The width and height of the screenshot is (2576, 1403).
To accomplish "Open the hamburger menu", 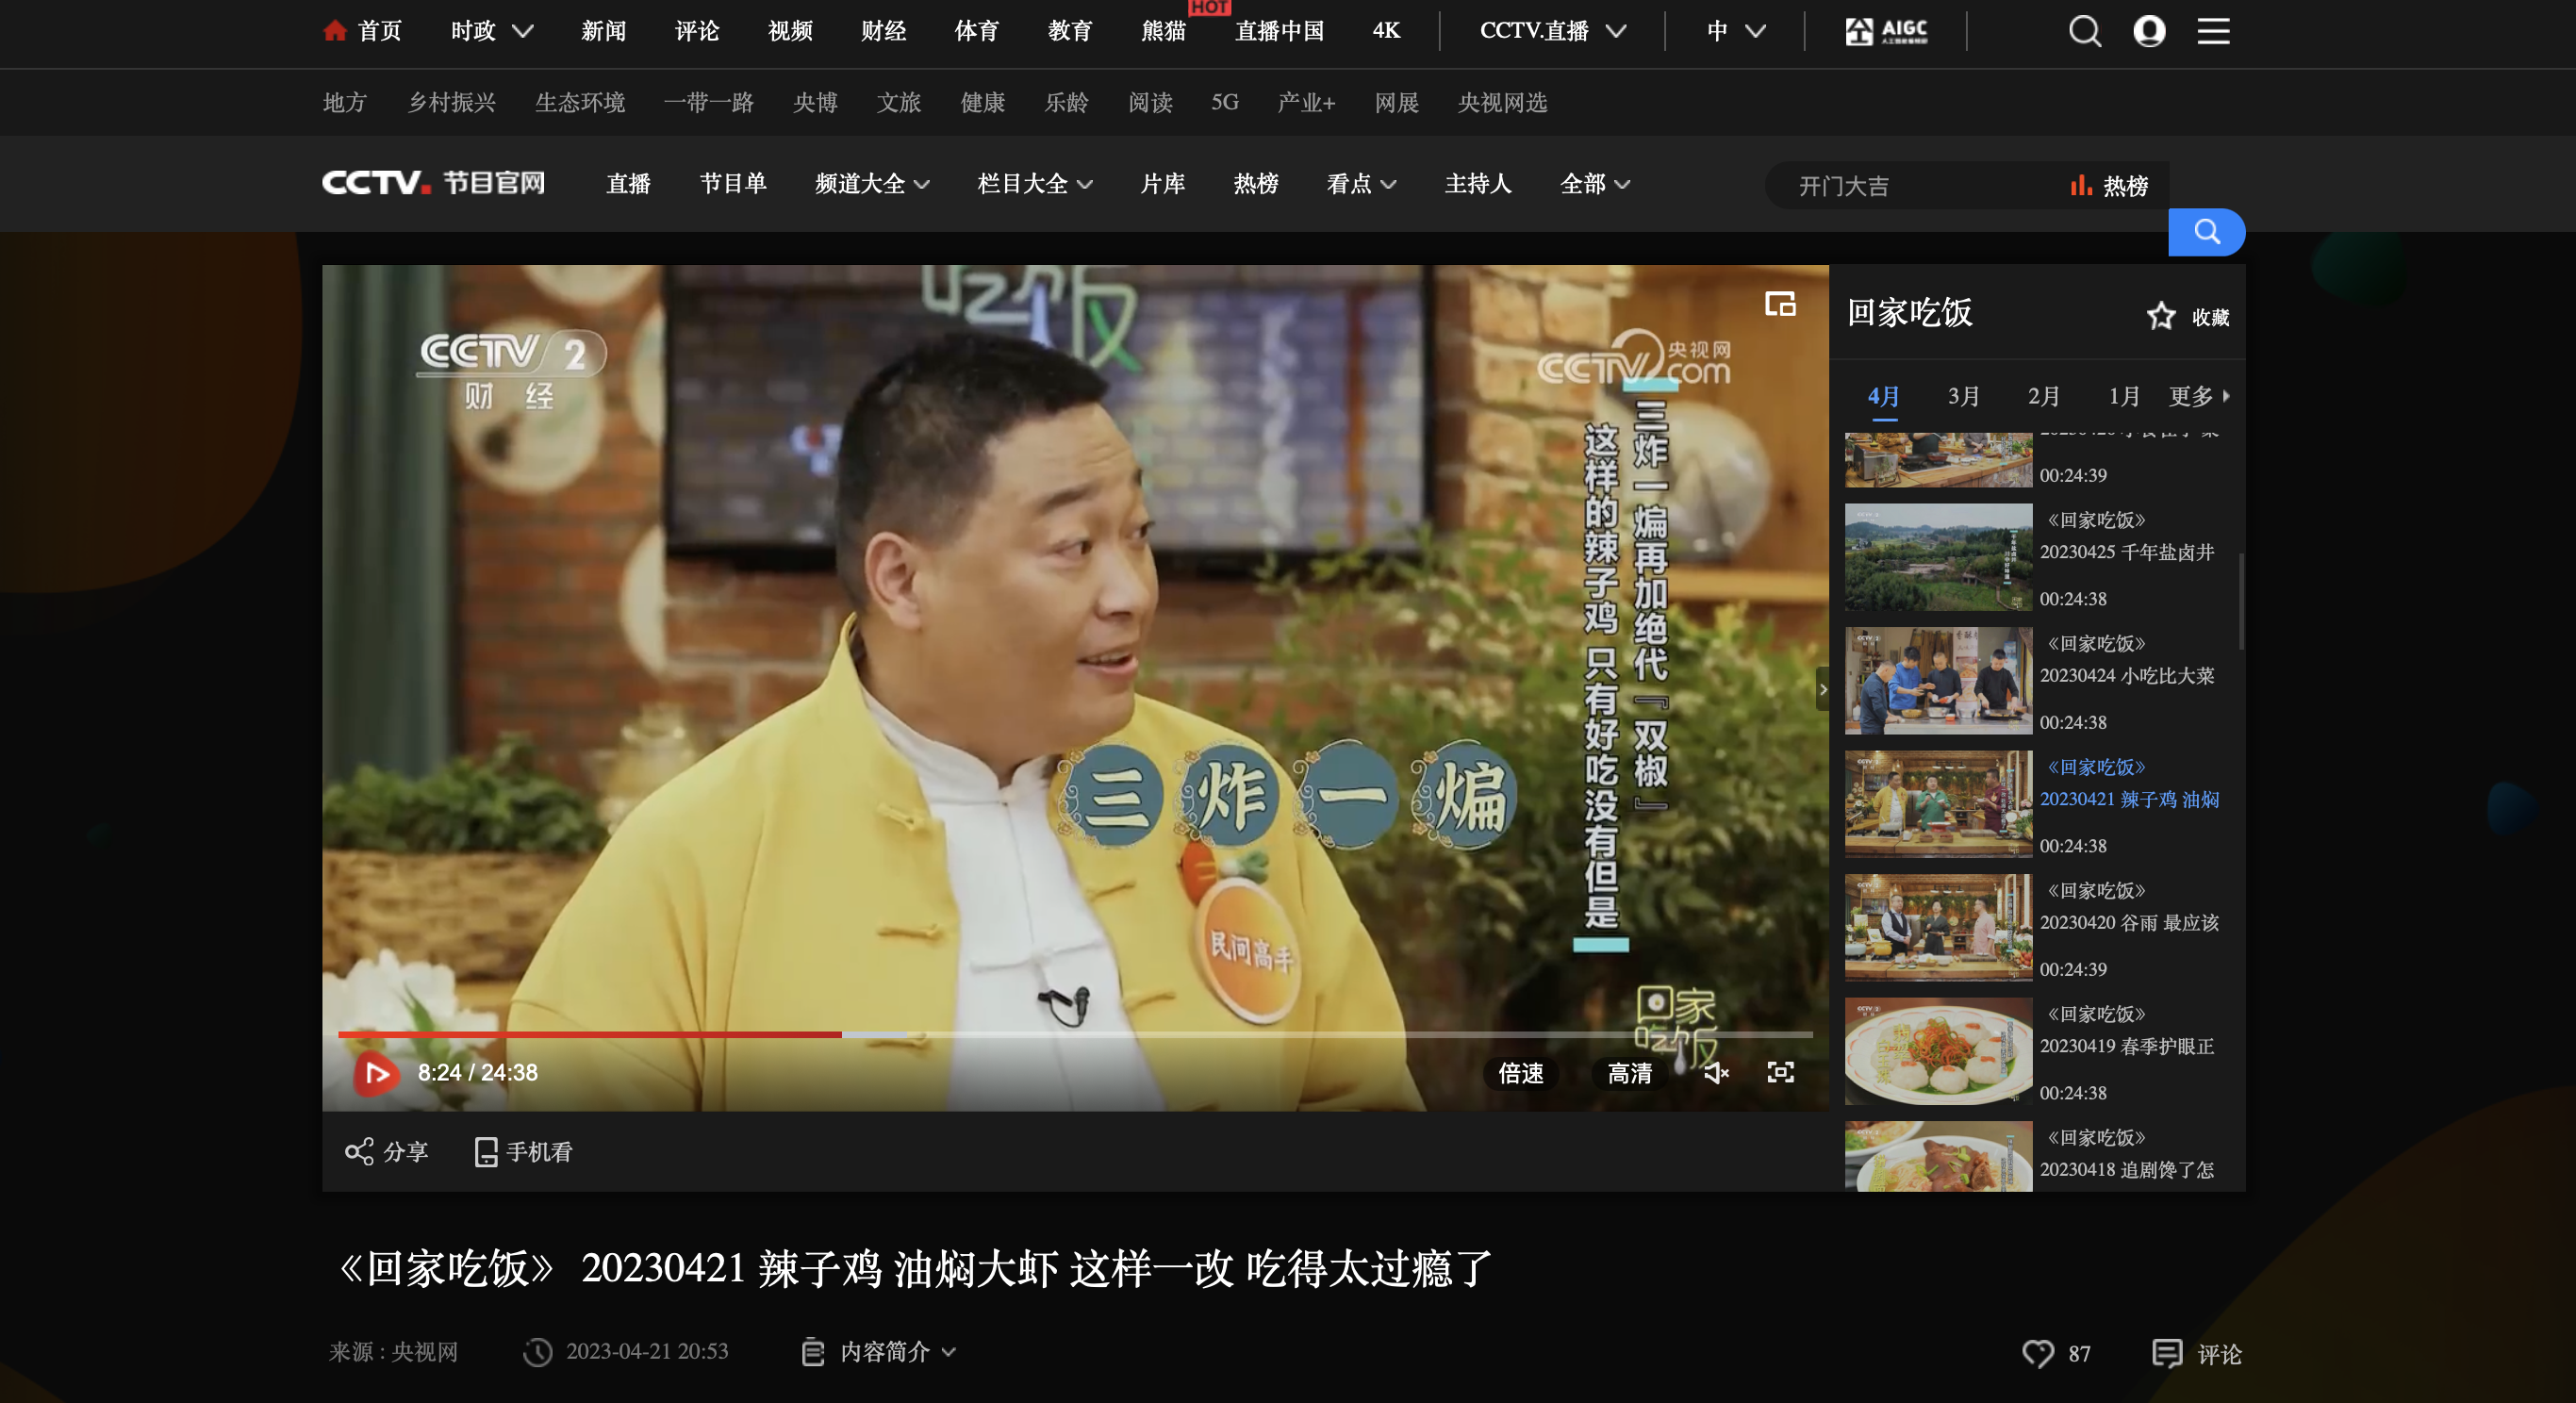I will point(2214,31).
